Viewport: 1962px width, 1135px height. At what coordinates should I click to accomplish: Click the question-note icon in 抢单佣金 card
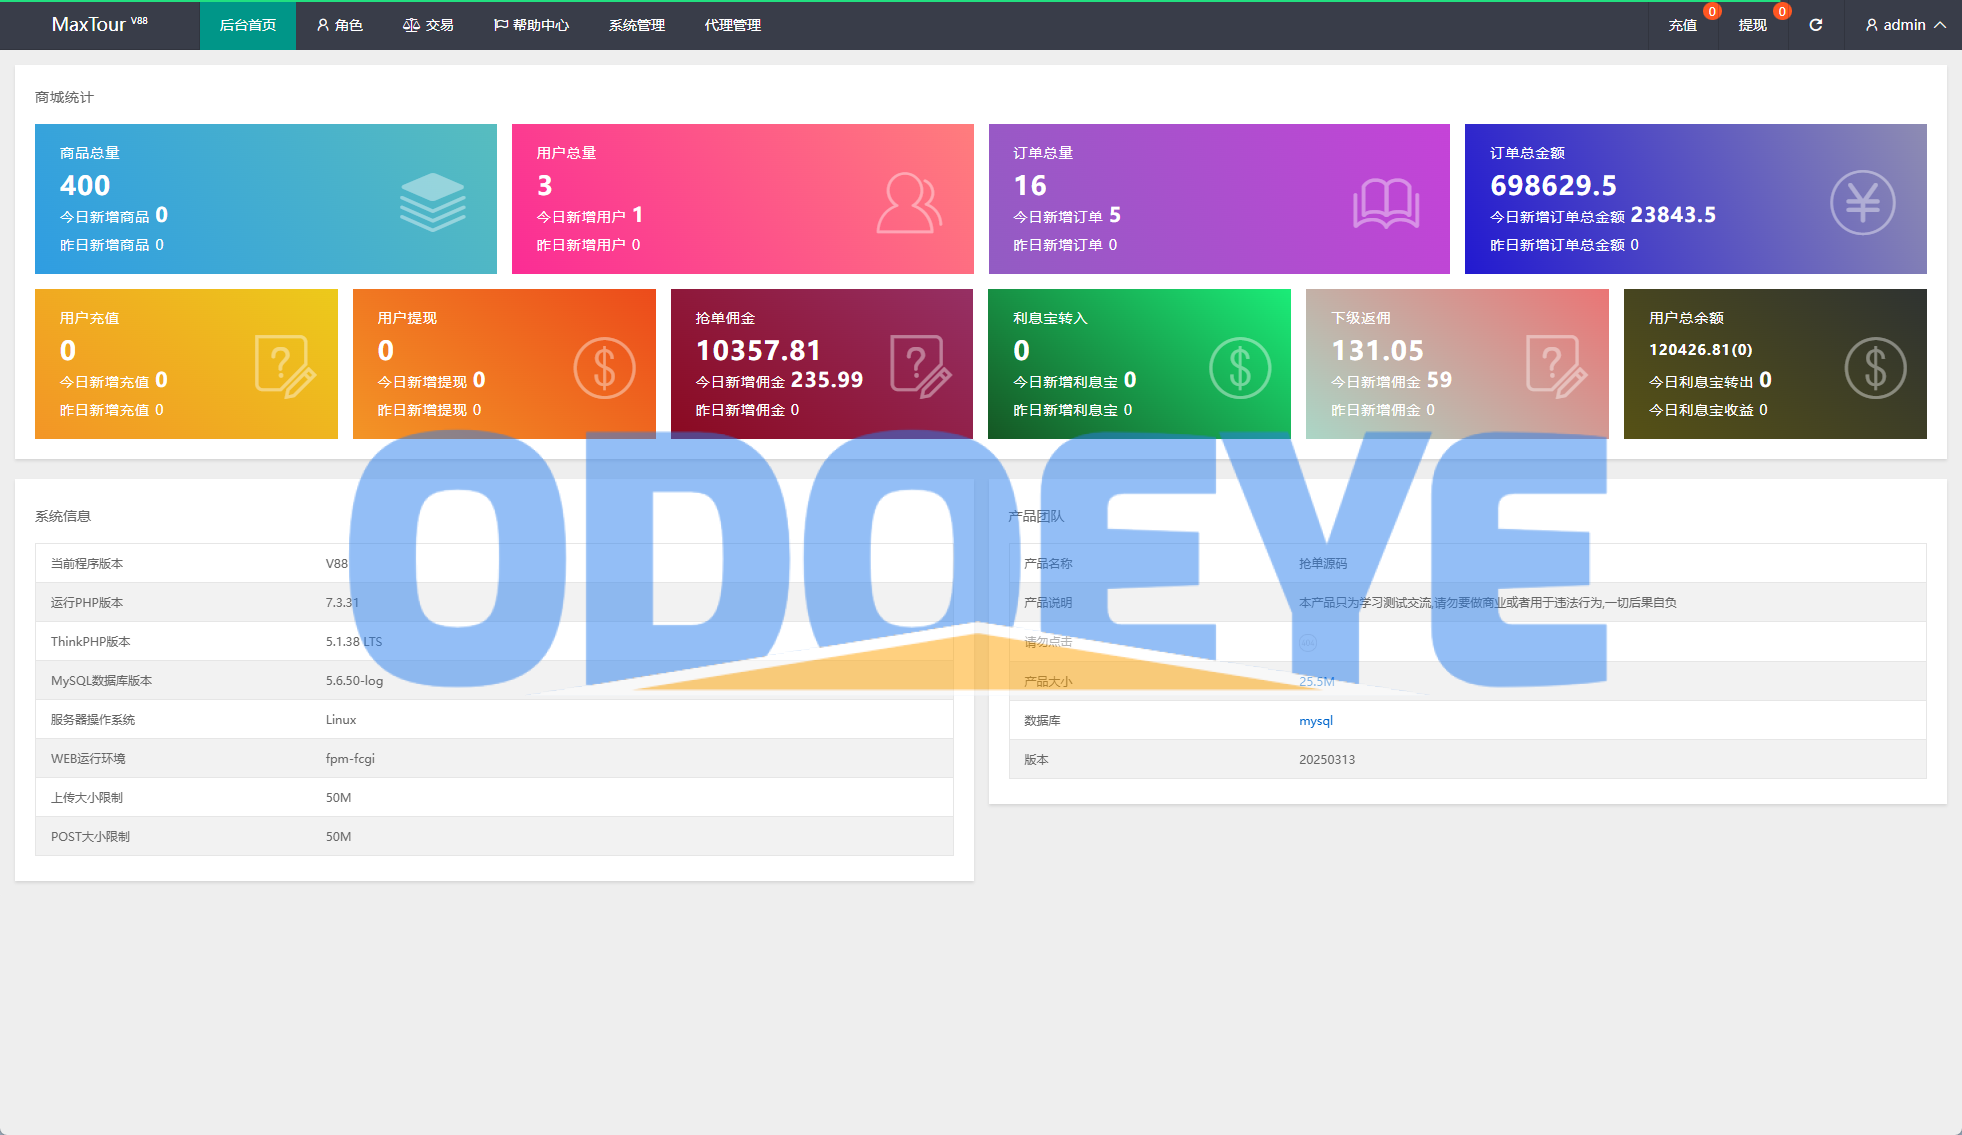[x=920, y=367]
